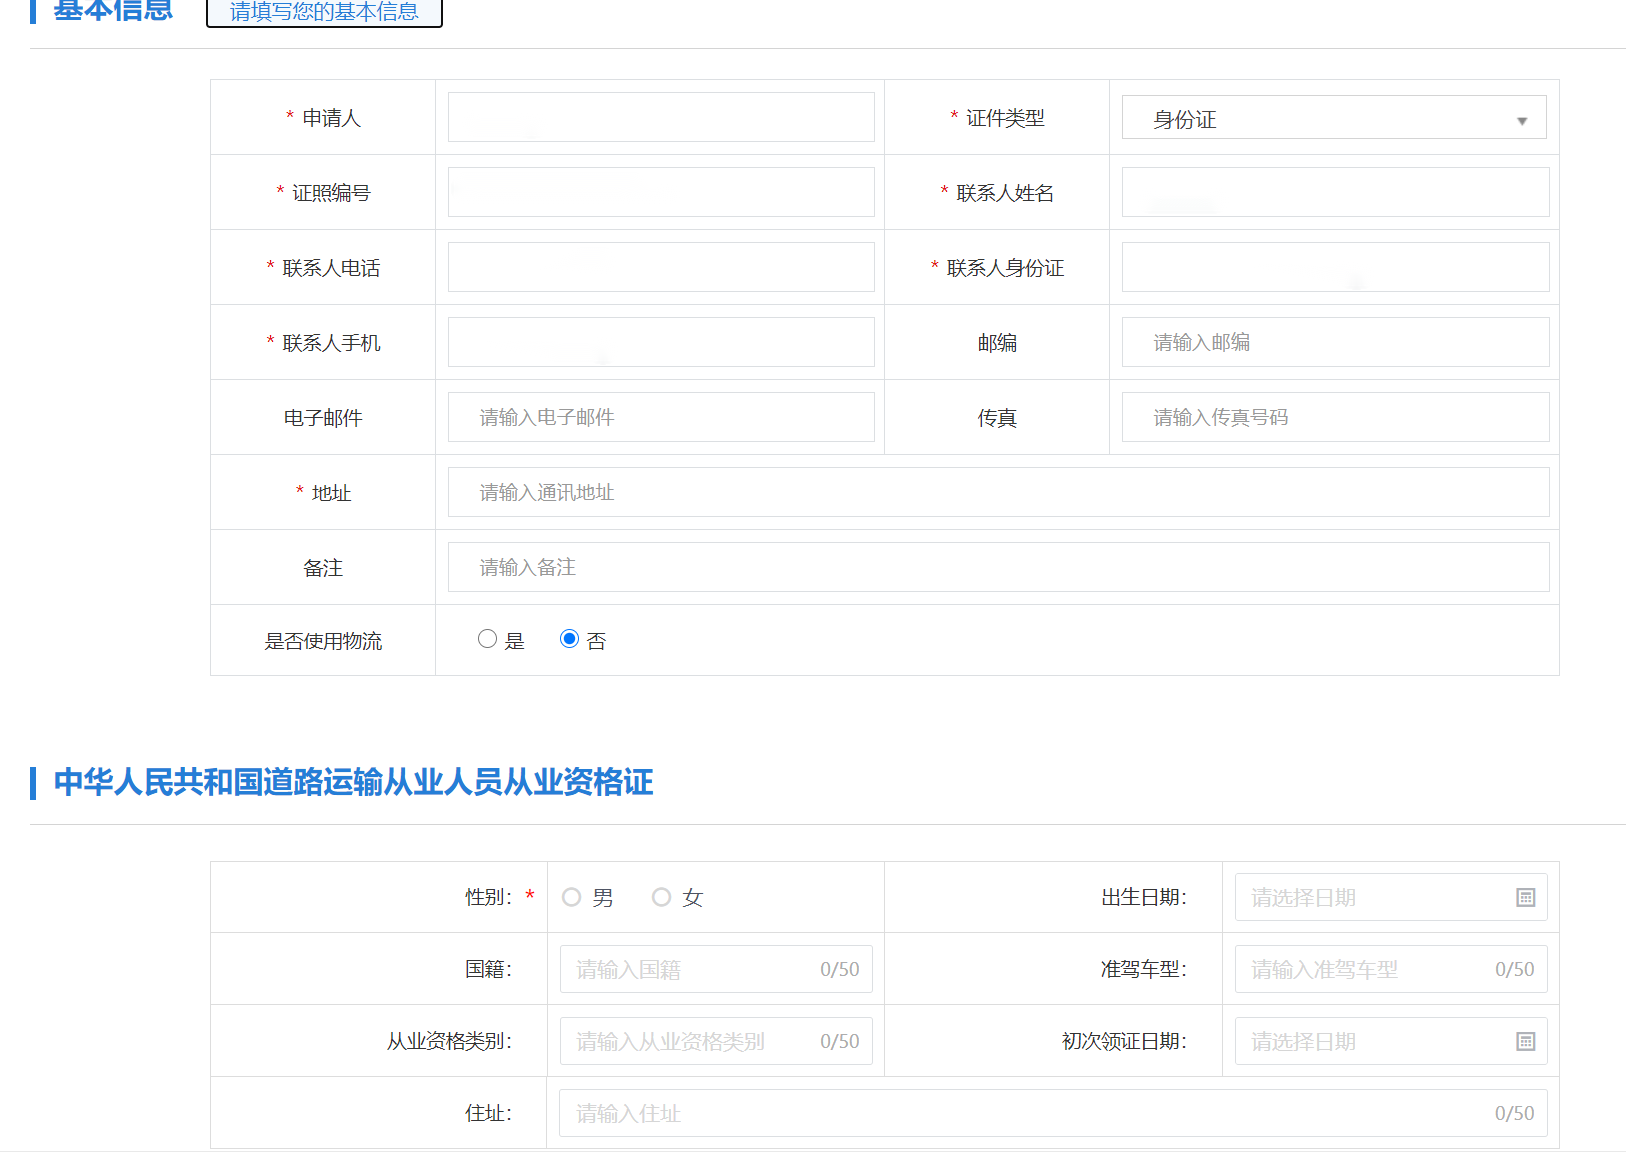
Task: Click into the 证照编号 text box
Action: [x=660, y=192]
